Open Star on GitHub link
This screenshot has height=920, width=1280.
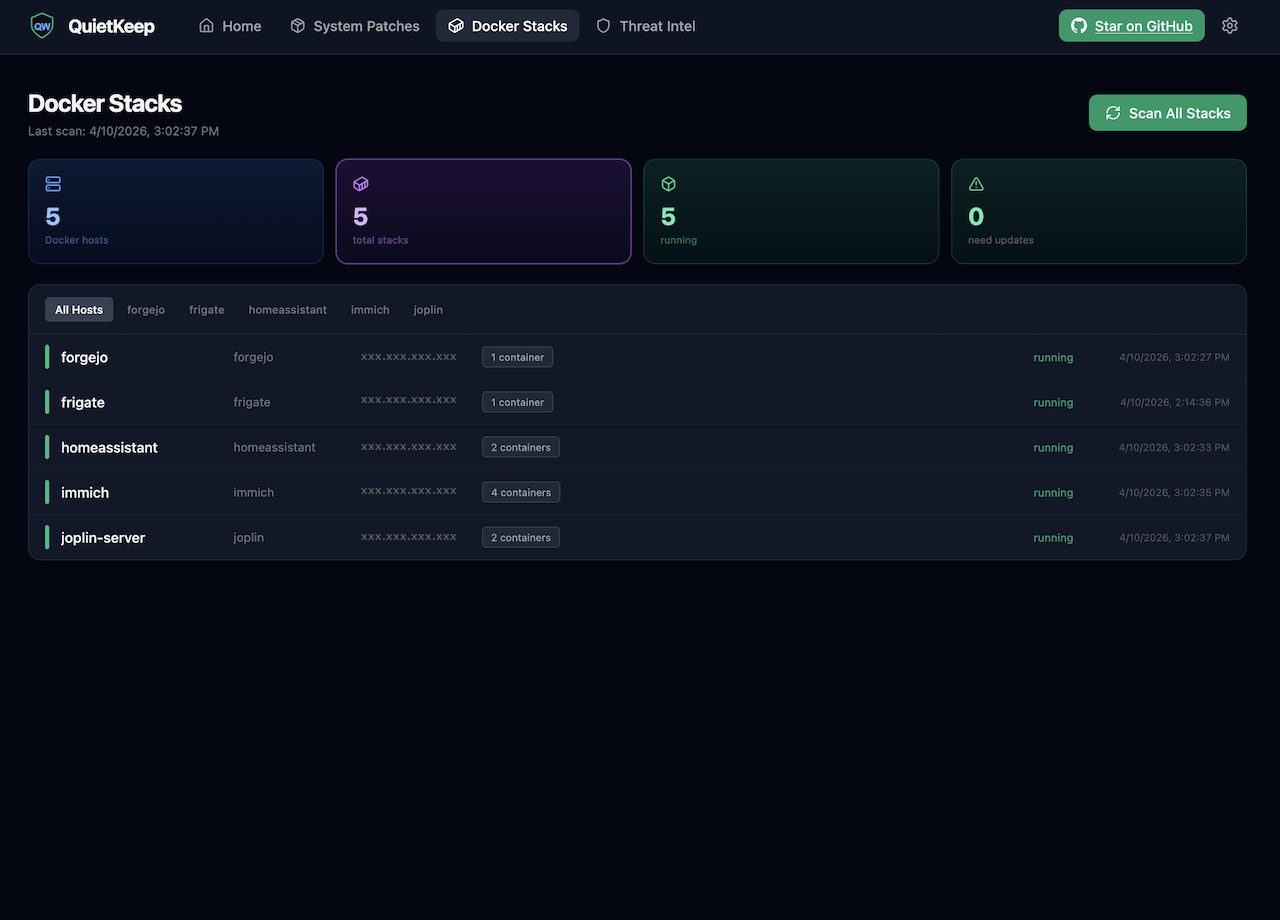pos(1131,25)
